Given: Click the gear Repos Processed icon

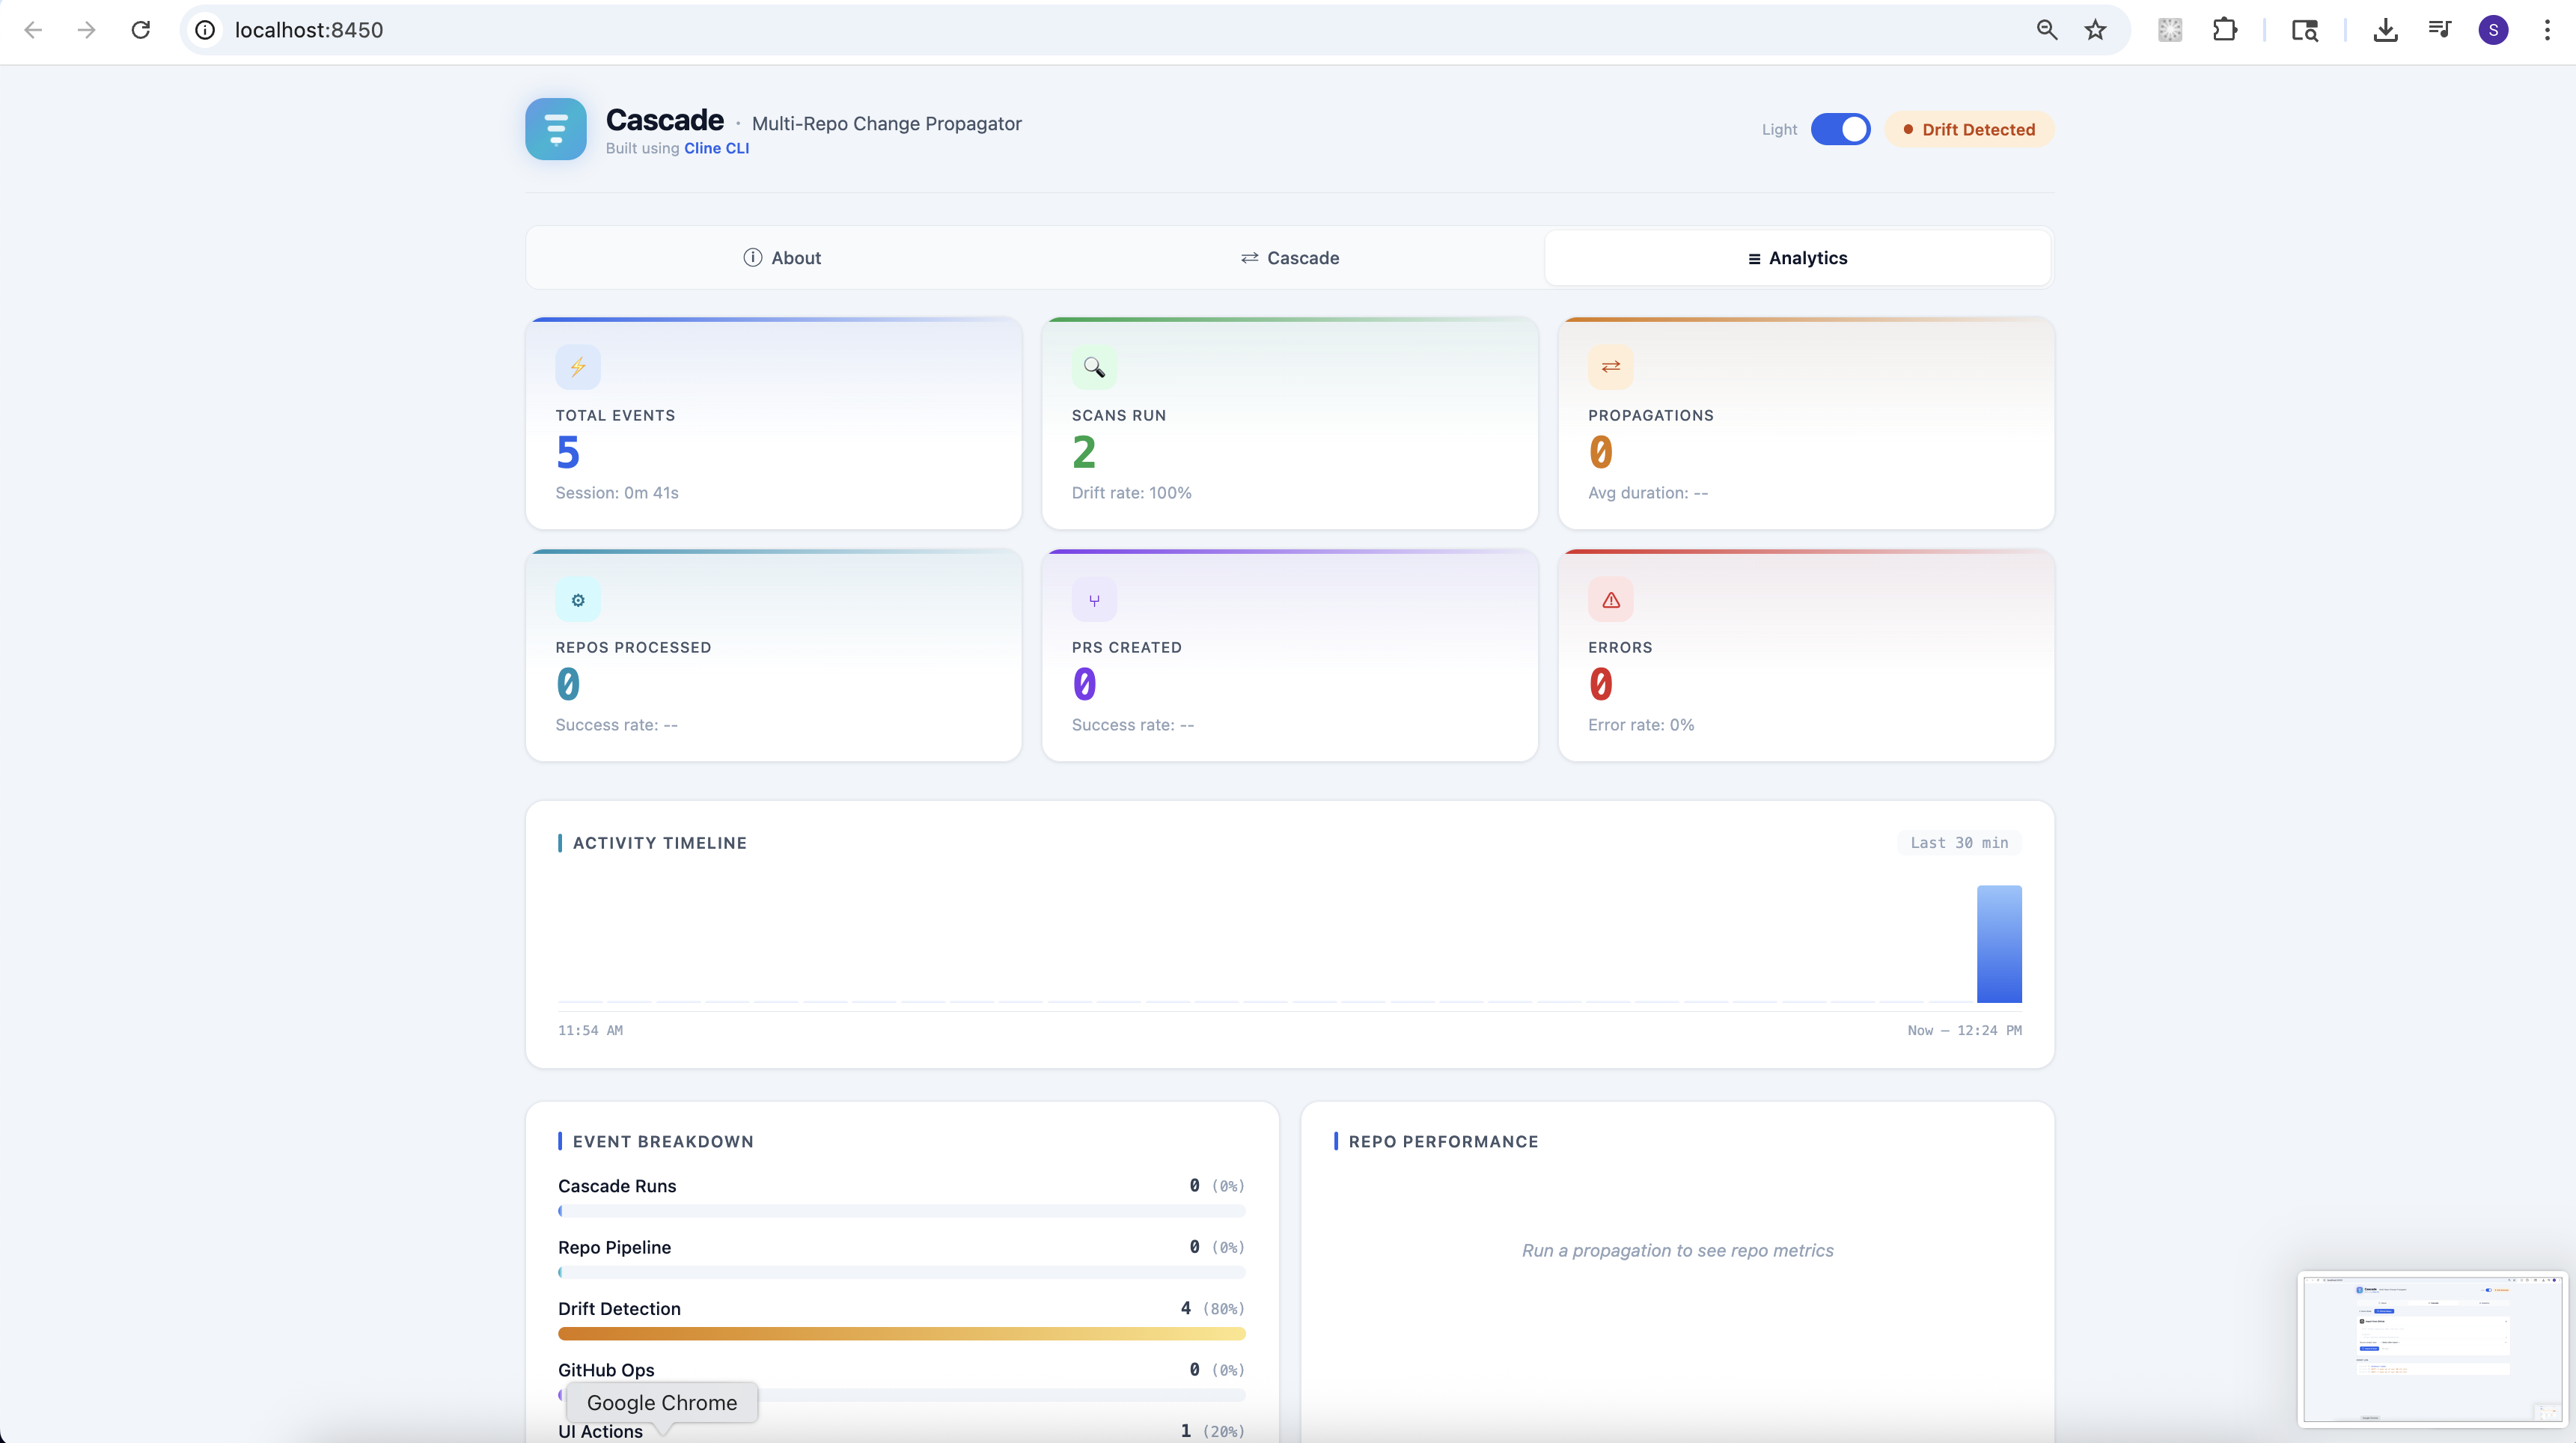Looking at the screenshot, I should (578, 600).
